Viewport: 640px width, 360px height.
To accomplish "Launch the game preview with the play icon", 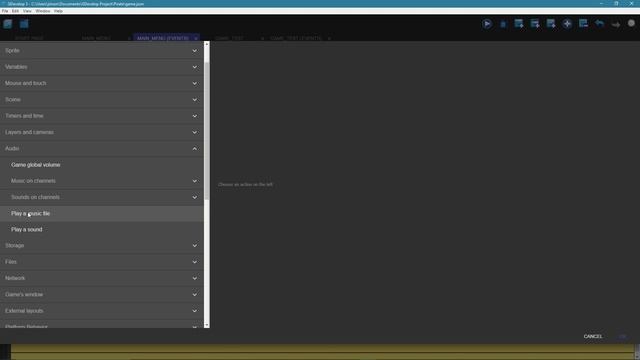I will pyautogui.click(x=487, y=24).
